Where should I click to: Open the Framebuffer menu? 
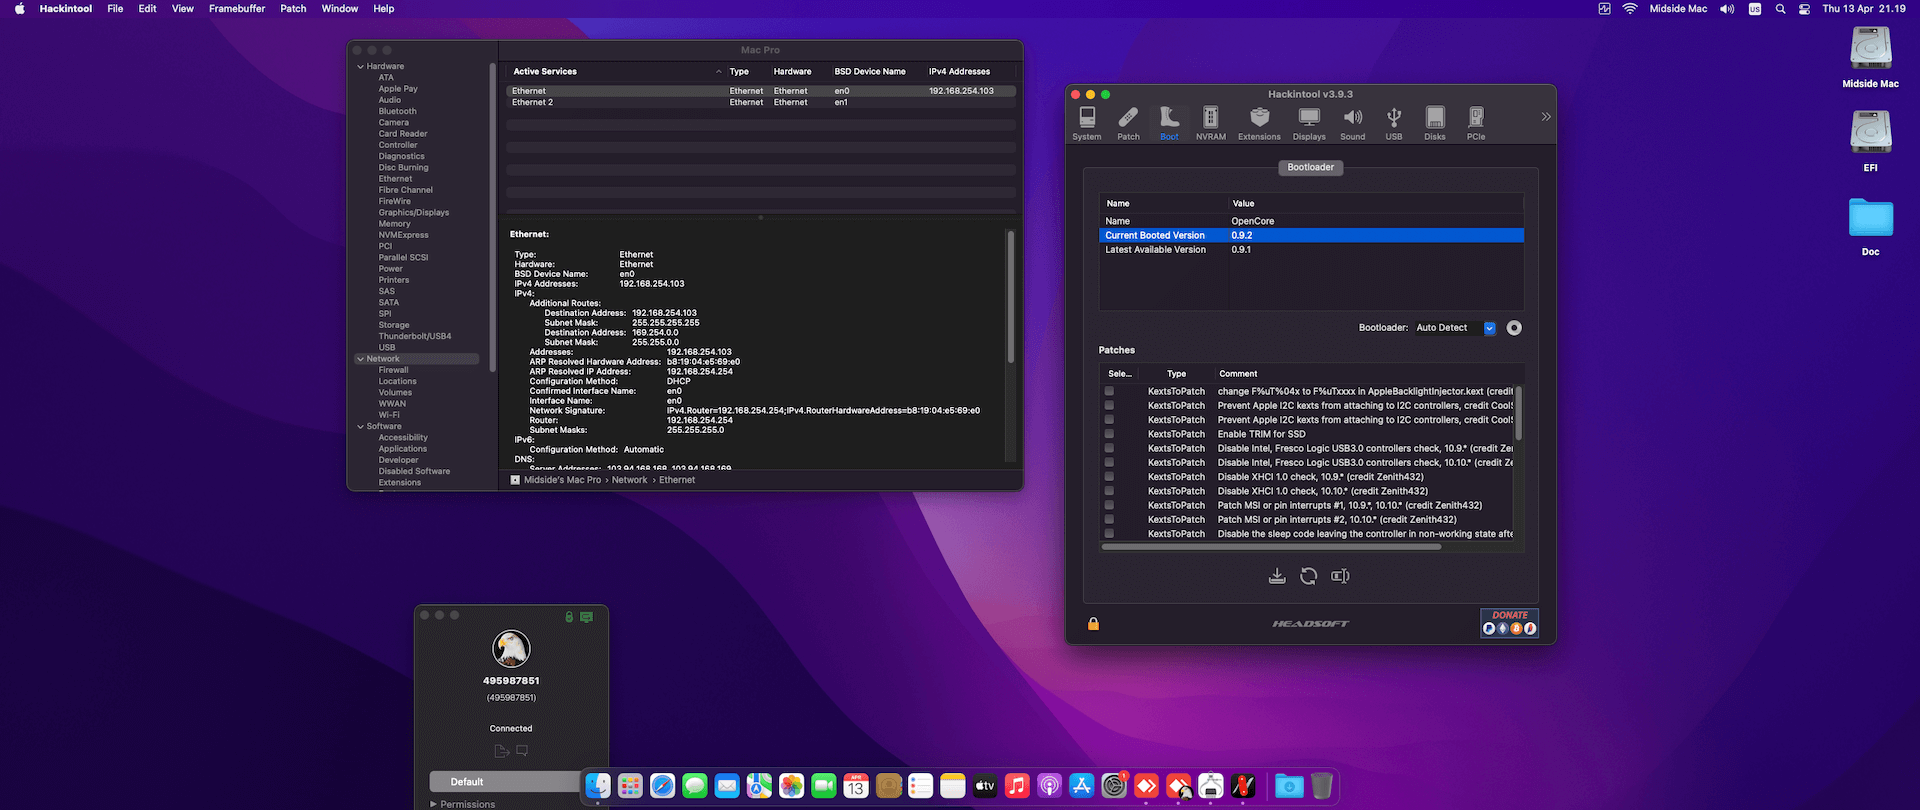237,9
